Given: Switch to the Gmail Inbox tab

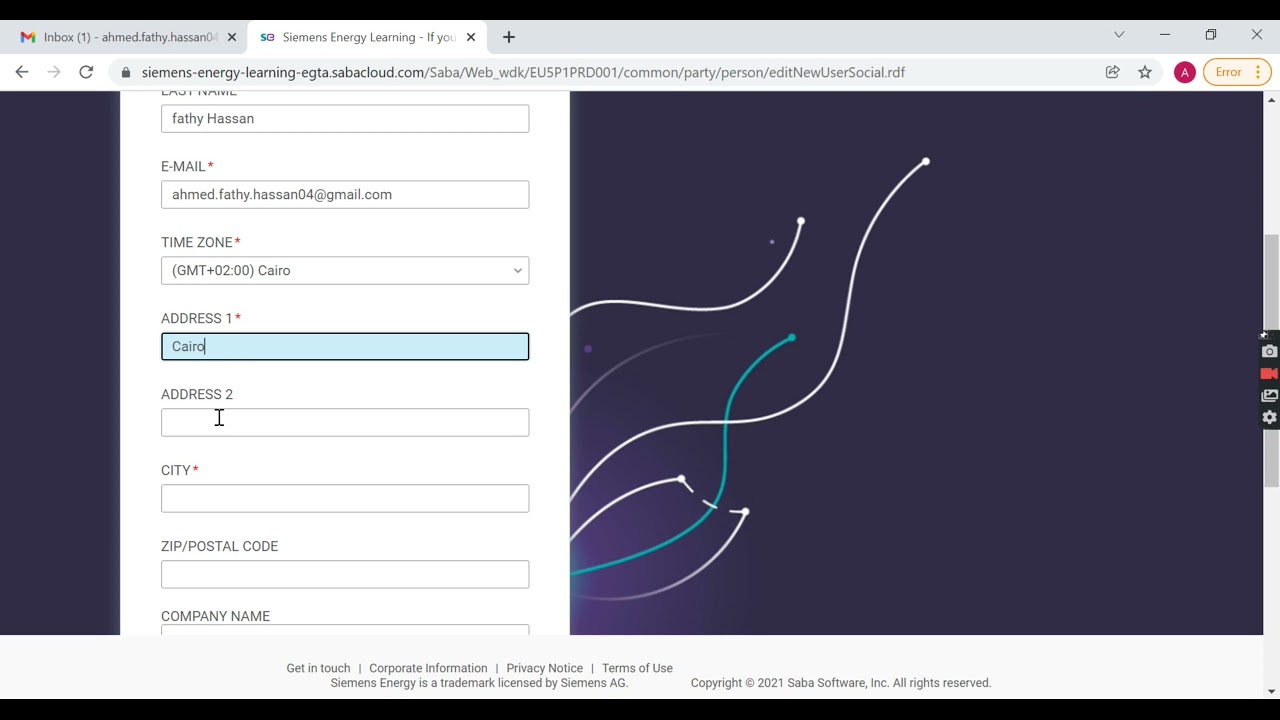Looking at the screenshot, I should click(128, 37).
